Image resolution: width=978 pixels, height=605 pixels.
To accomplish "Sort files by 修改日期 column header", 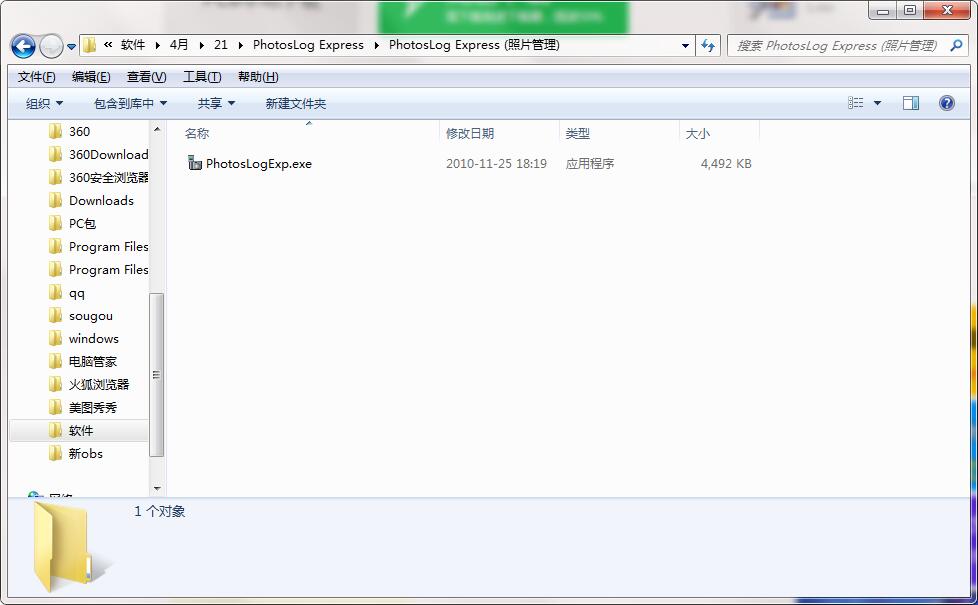I will pyautogui.click(x=470, y=133).
